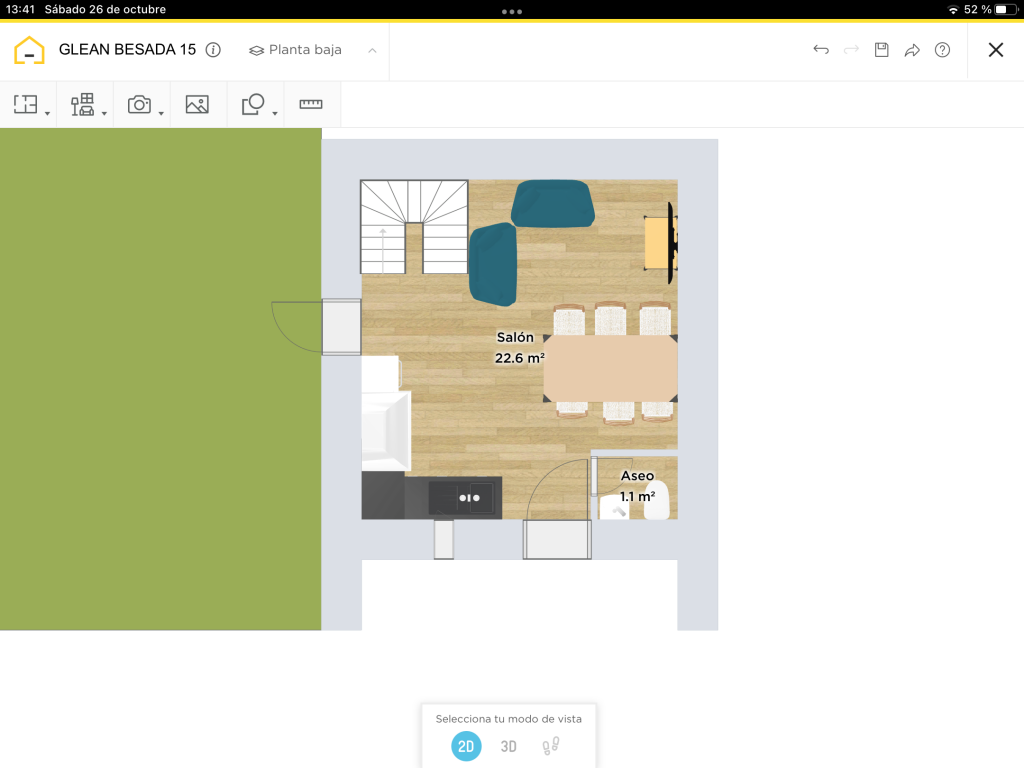This screenshot has height=768, width=1024.
Task: Open the floor plan walls tool
Action: pos(25,104)
